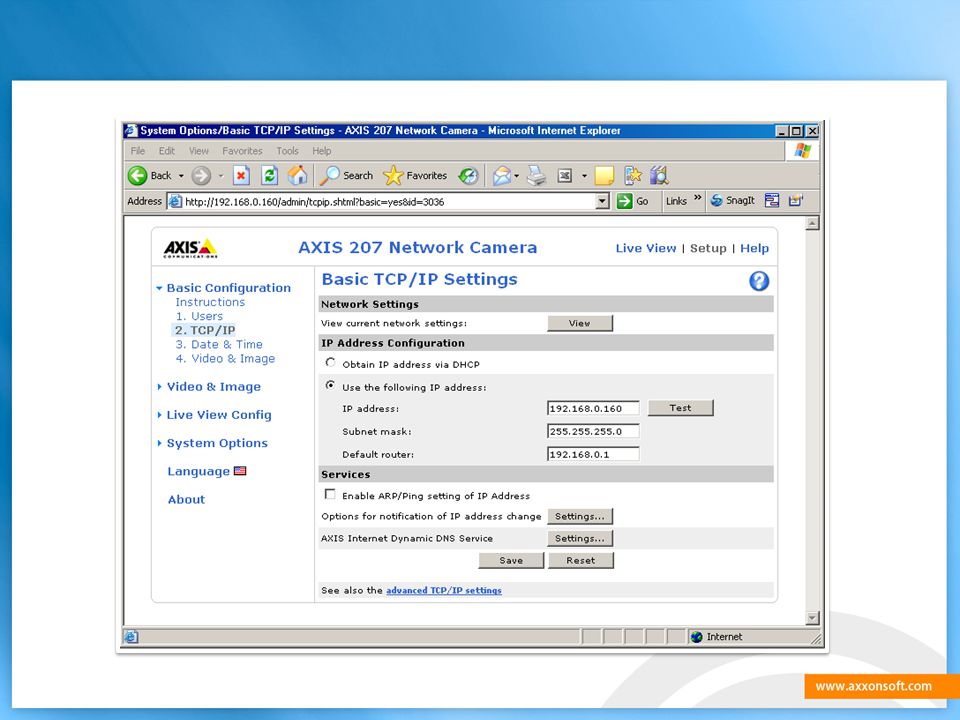This screenshot has width=960, height=720.
Task: Open Settings for IP address change notification
Action: [580, 516]
